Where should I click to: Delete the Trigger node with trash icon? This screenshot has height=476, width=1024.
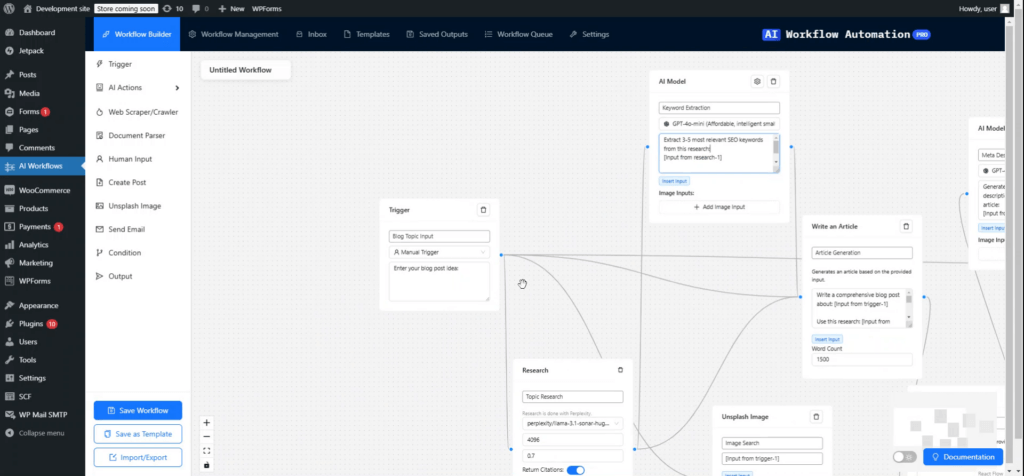tap(483, 210)
